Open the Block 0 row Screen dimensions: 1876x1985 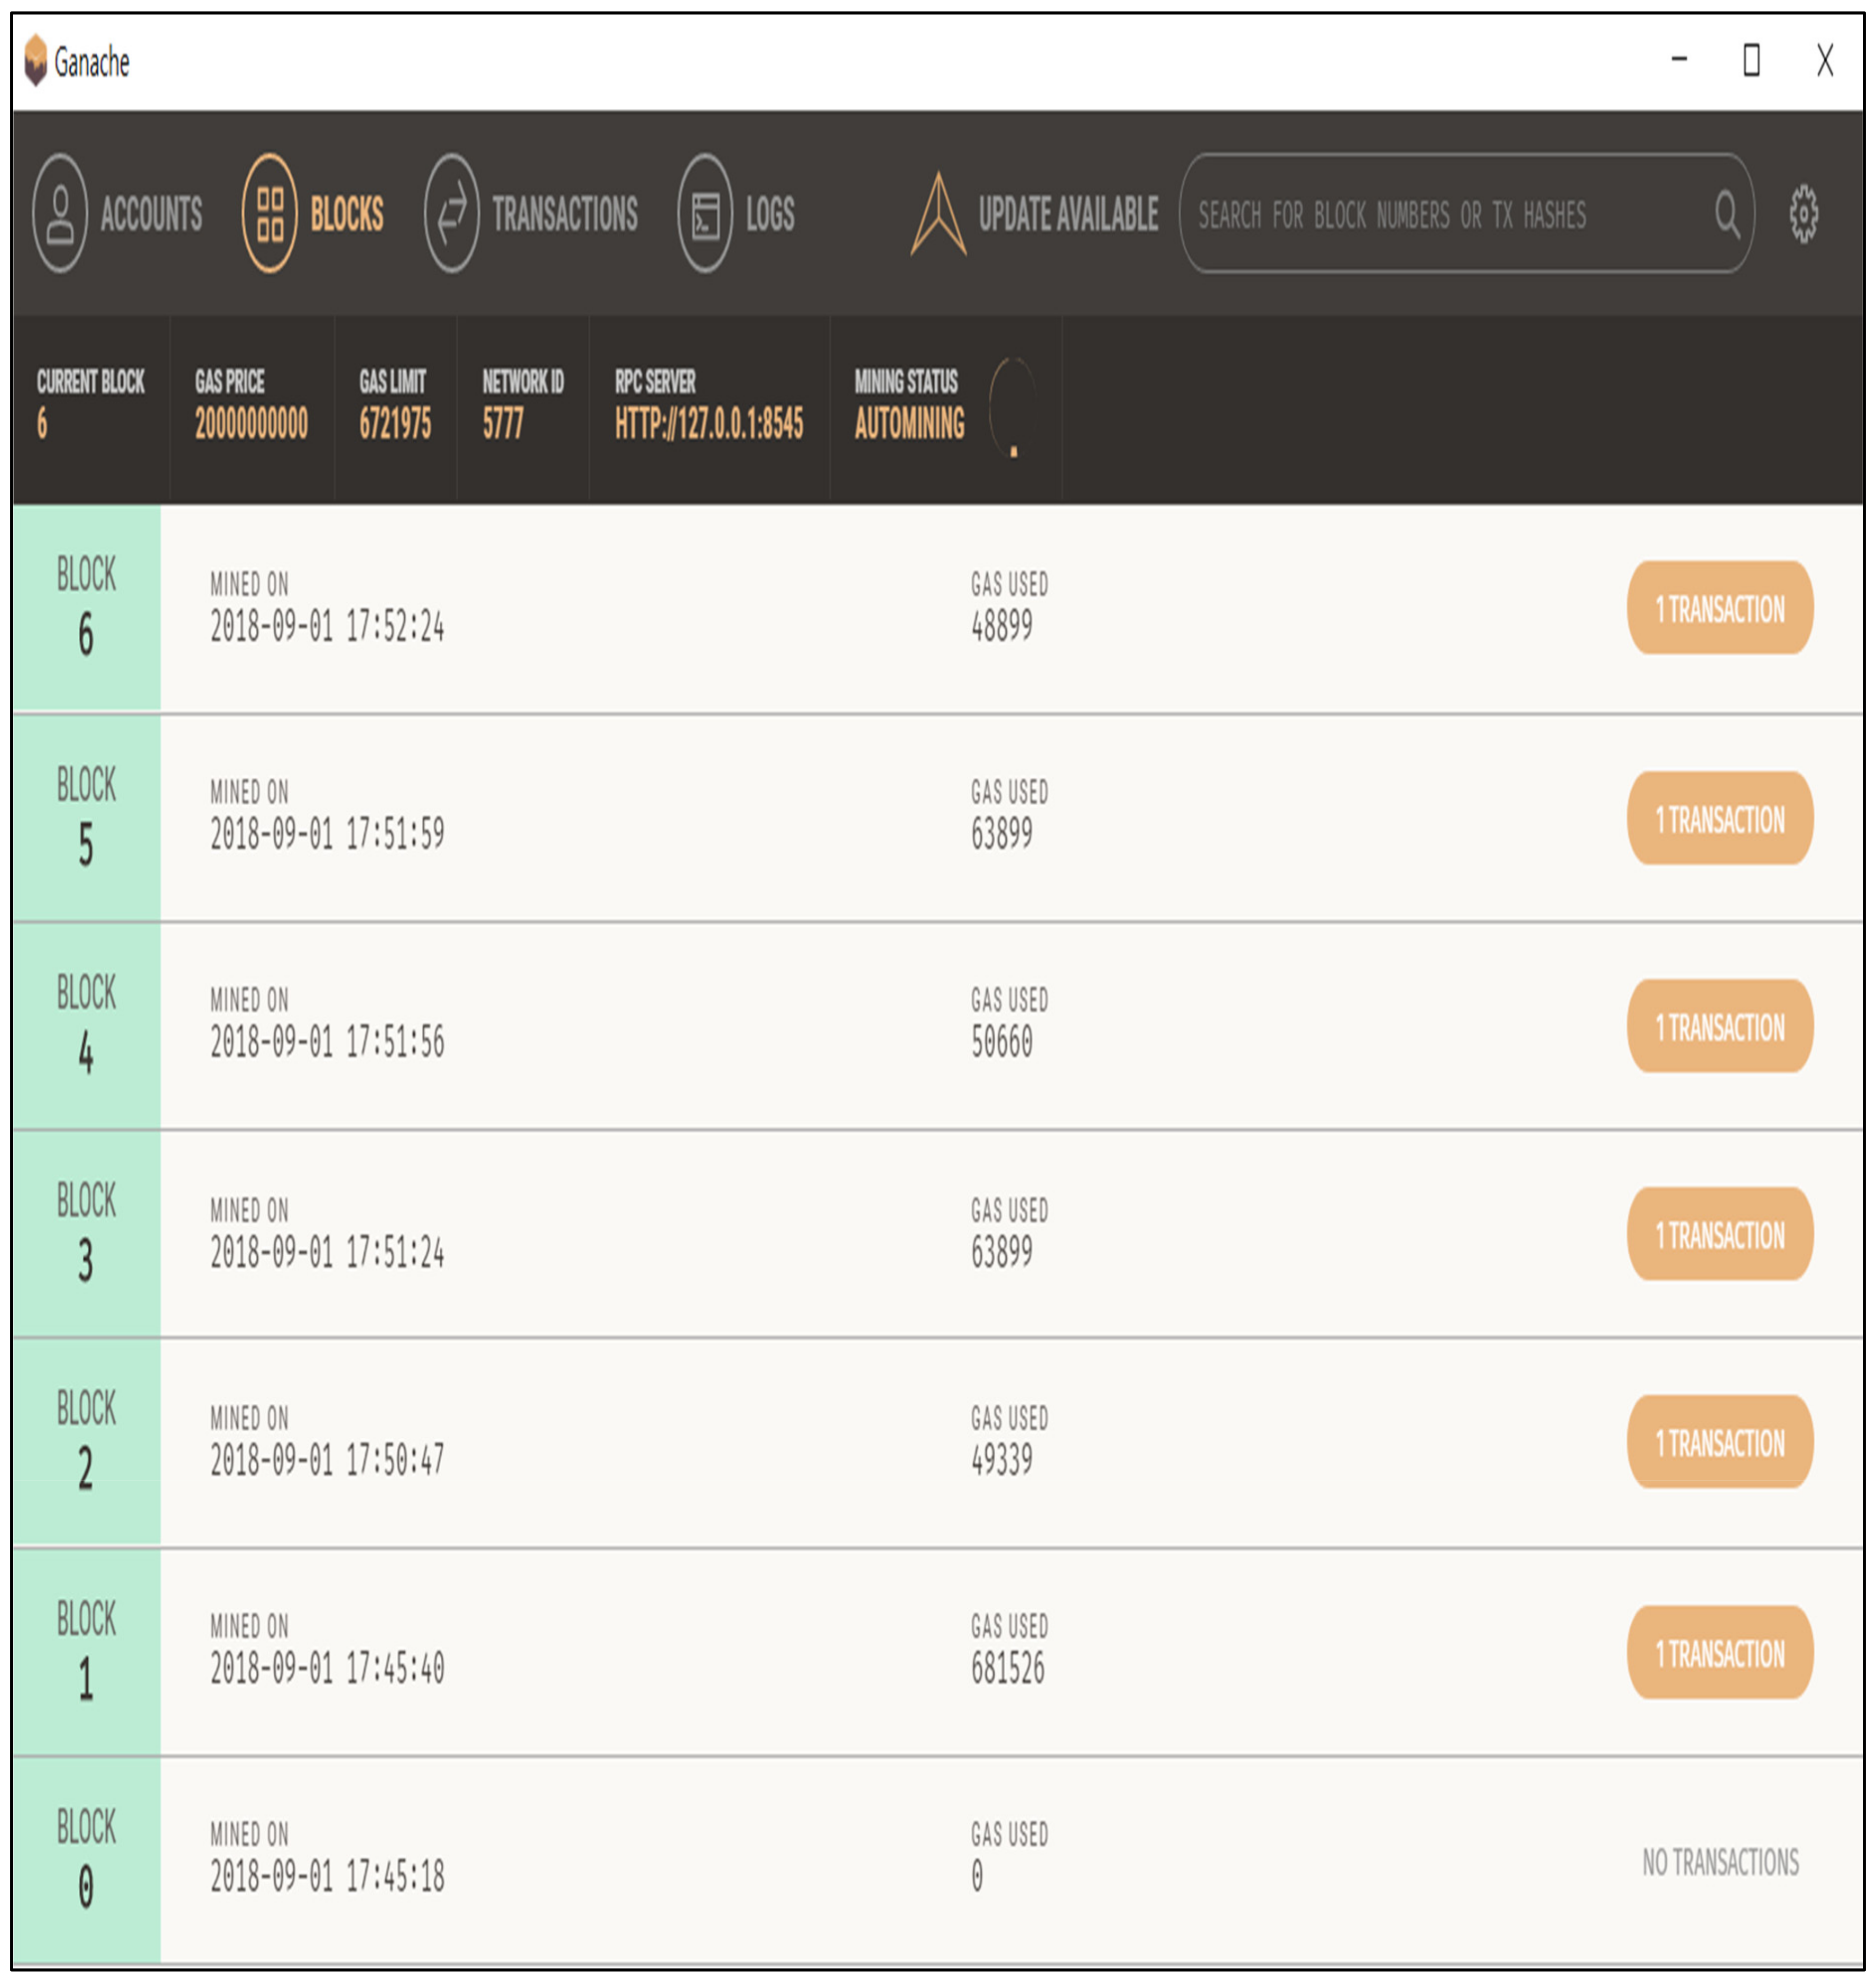click(x=86, y=1860)
